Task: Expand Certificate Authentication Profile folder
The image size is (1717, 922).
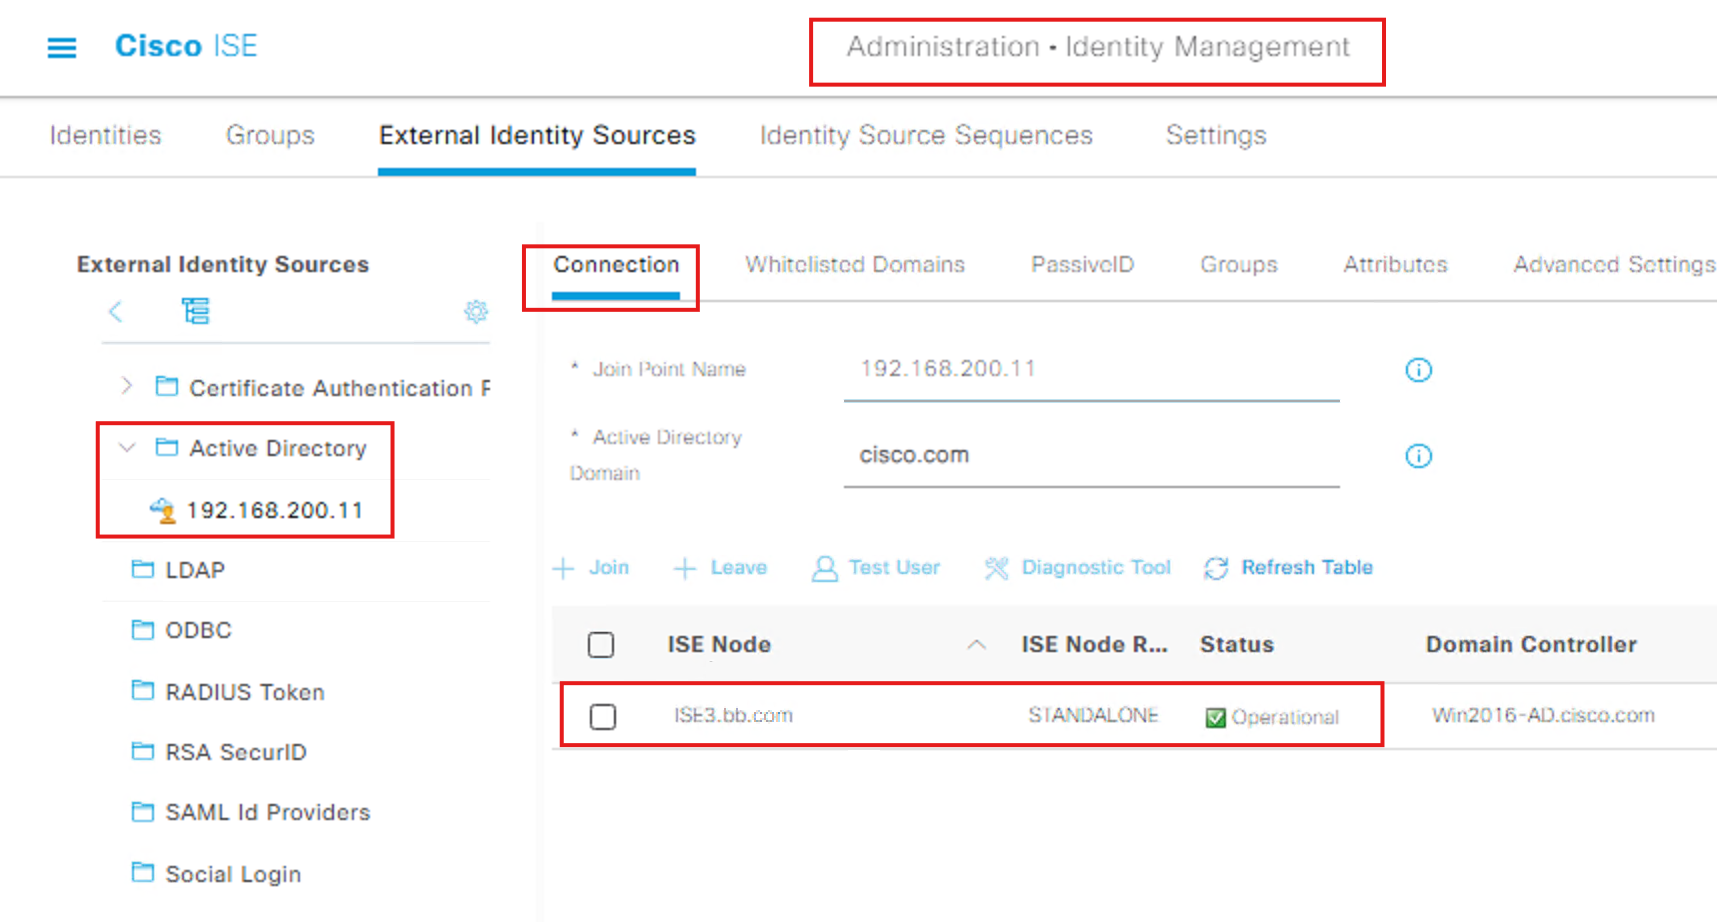Action: tap(126, 387)
